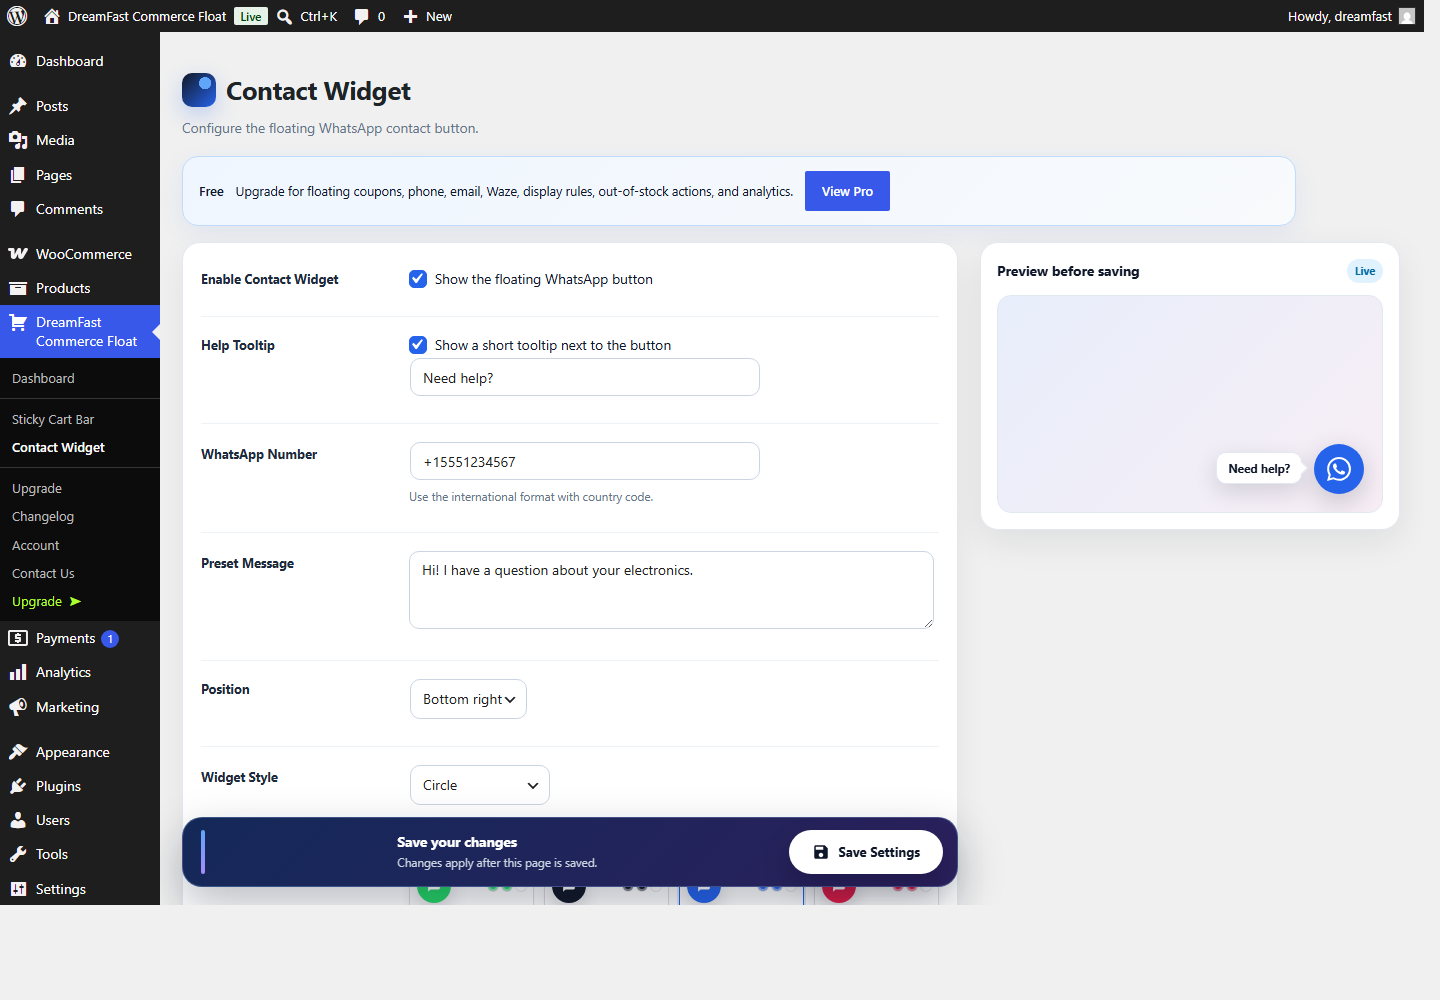Screen dimensions: 1440x1000
Task: Open the user avatar icon beside Howdy, dreamfast
Action: click(x=1407, y=16)
